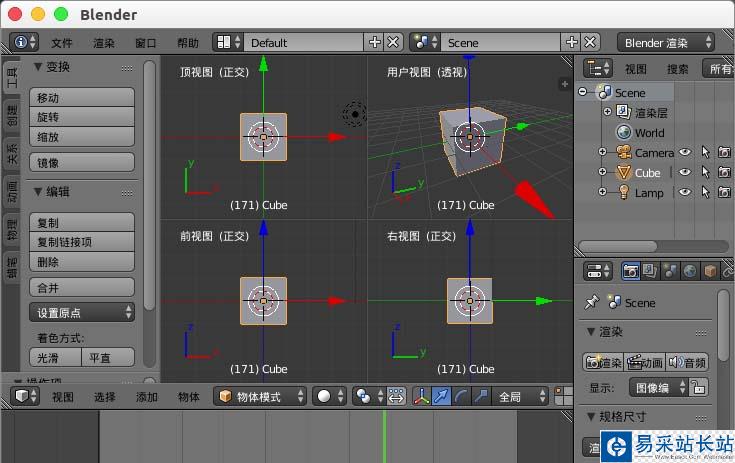Image resolution: width=735 pixels, height=463 pixels.
Task: Click the World icon in outliner
Action: coord(623,133)
